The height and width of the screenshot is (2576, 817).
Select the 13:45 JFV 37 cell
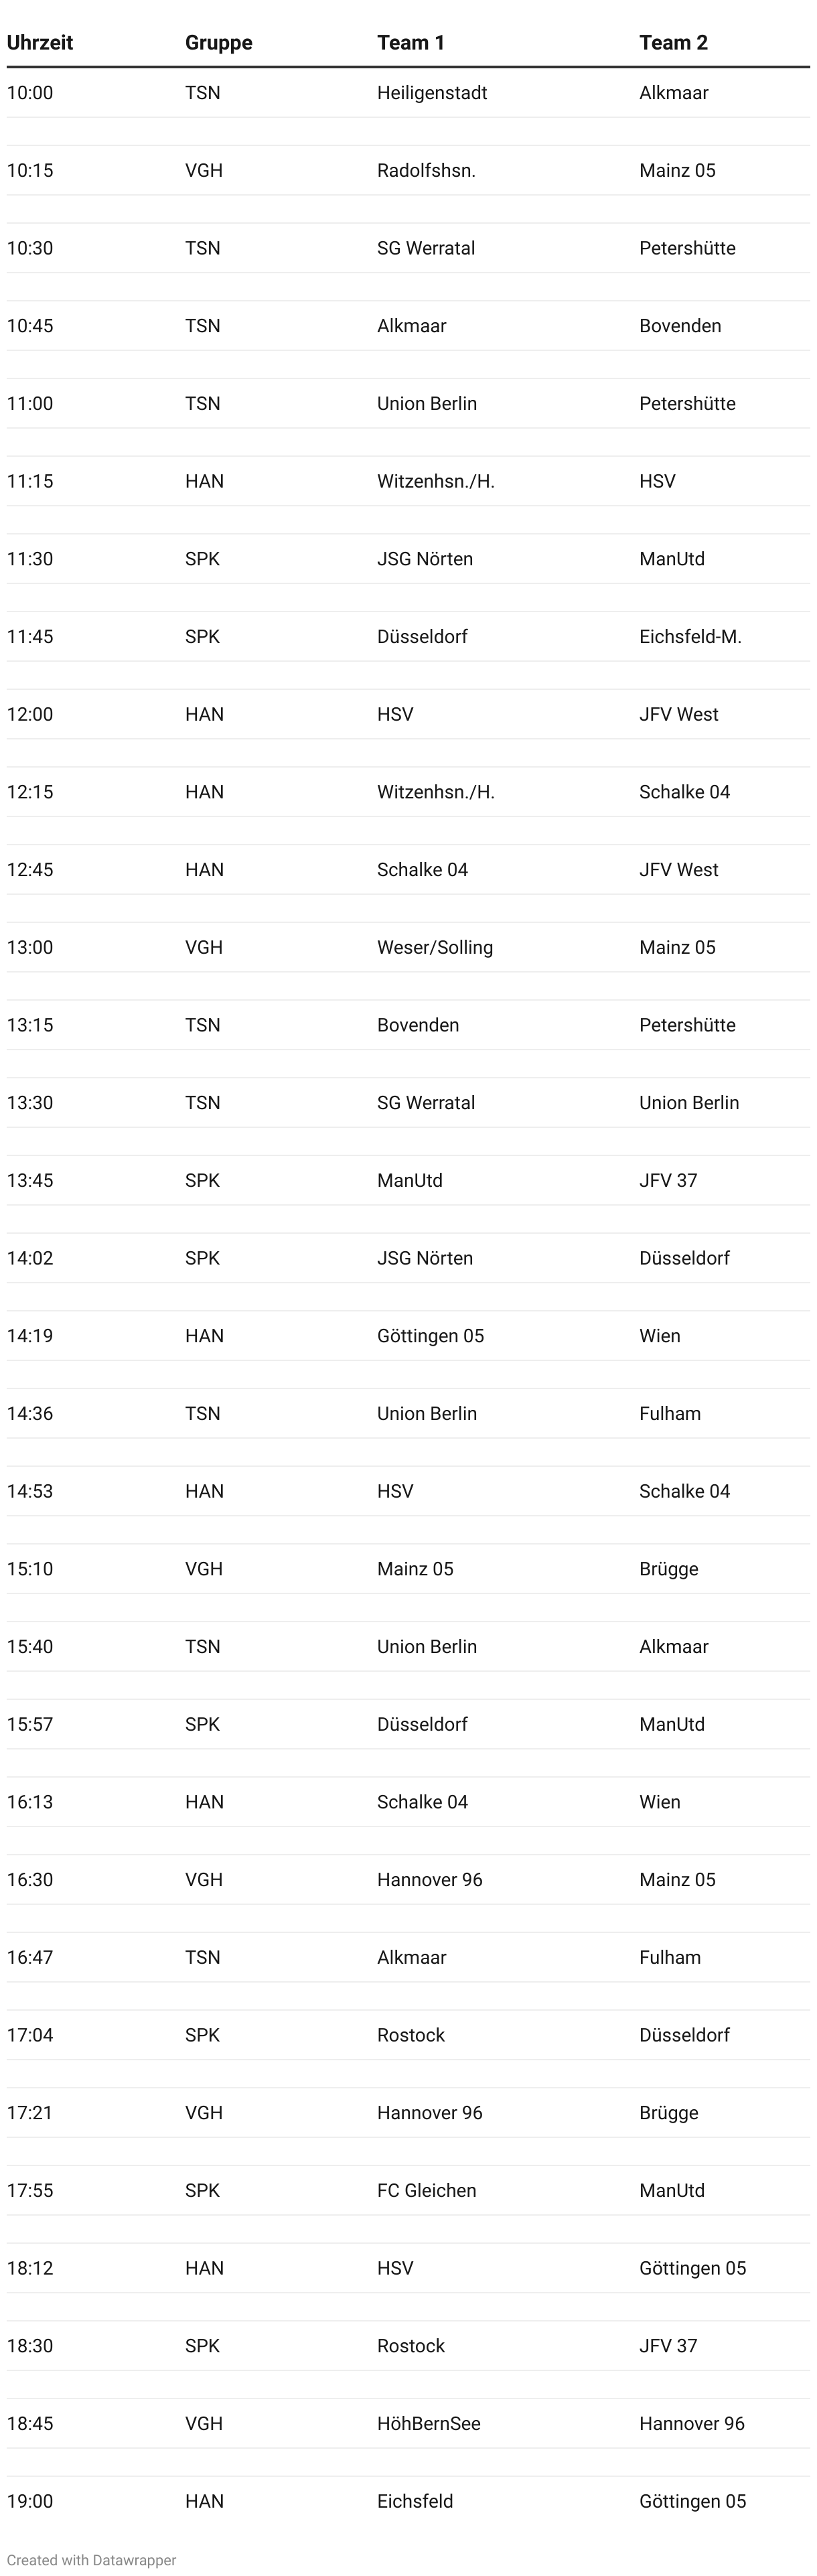pos(669,1181)
